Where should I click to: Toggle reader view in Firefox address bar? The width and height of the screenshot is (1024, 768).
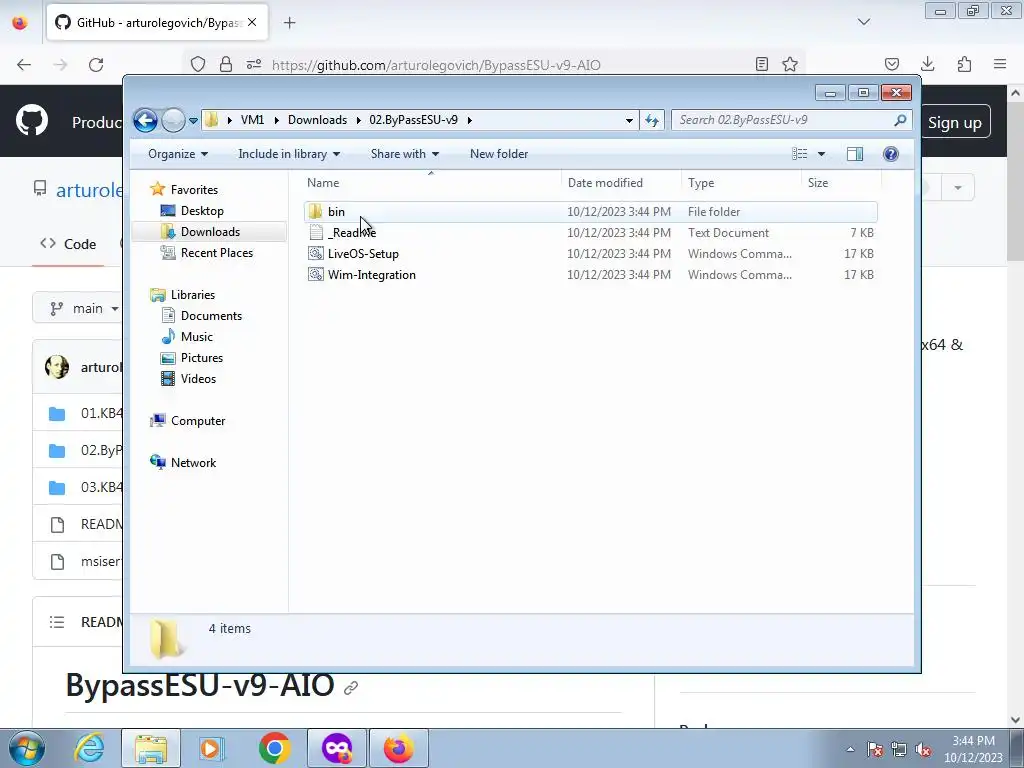761,64
